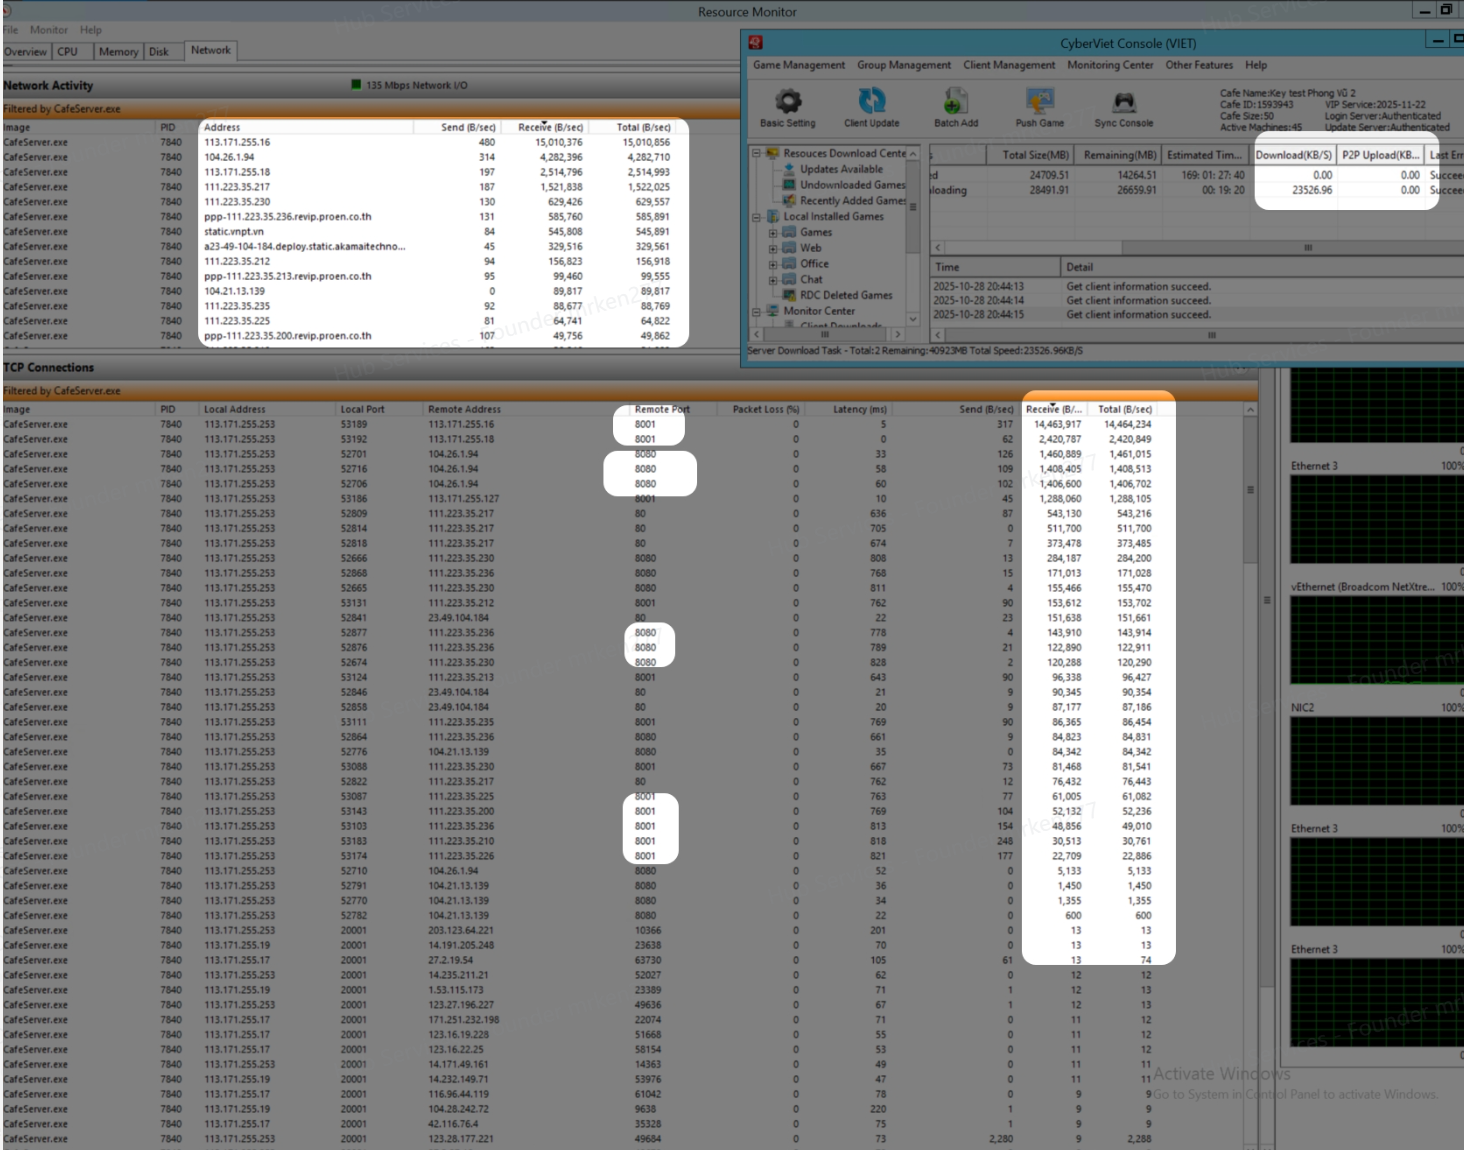The width and height of the screenshot is (1464, 1150).
Task: Click the green Network I/O indicator
Action: 356,85
